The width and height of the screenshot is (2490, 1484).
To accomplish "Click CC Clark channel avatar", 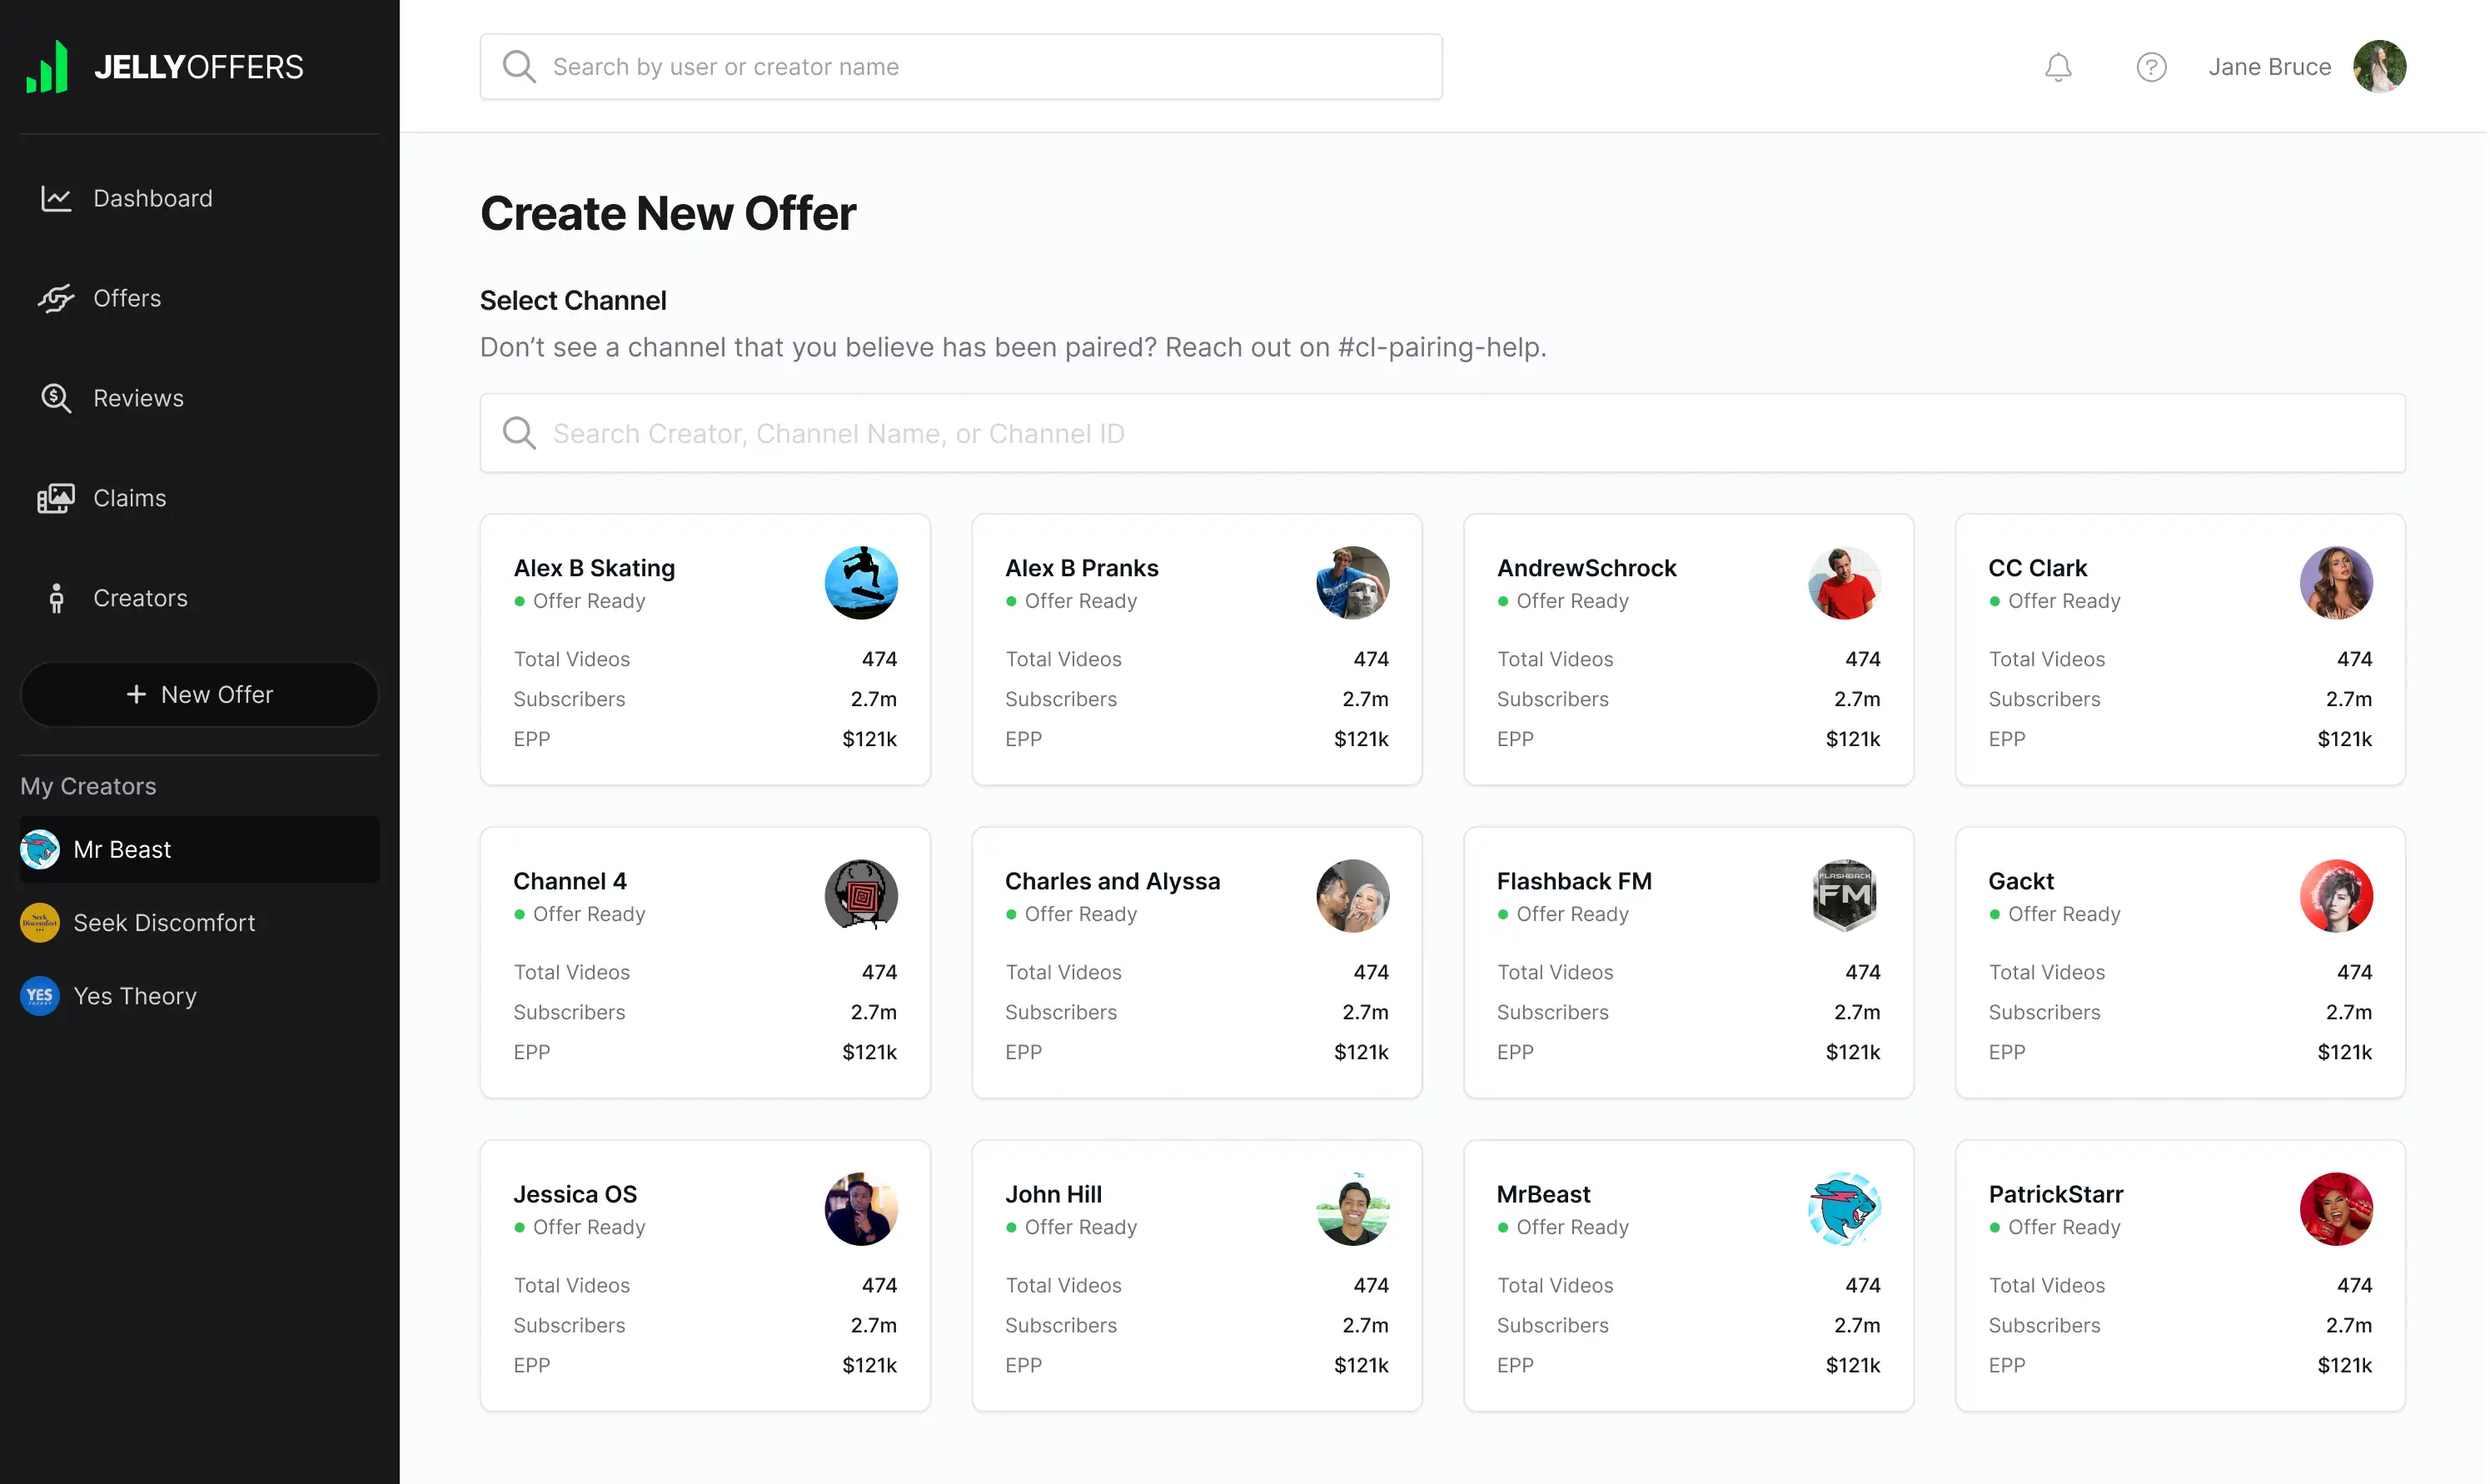I will pos(2336,583).
